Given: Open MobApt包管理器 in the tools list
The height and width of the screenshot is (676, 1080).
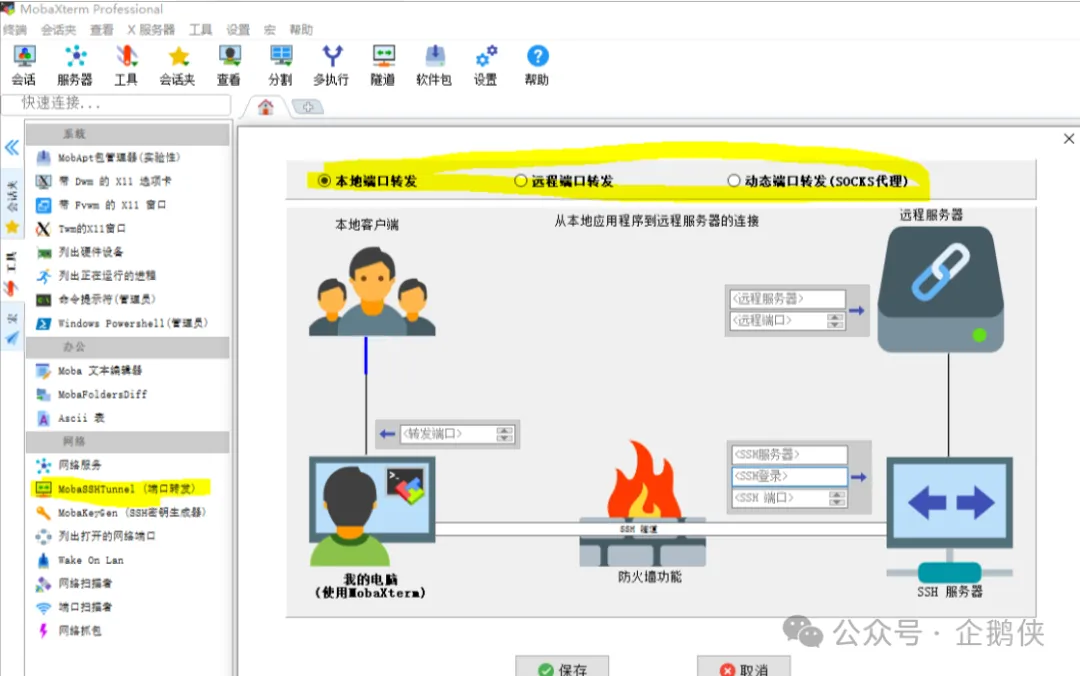Looking at the screenshot, I should click(x=108, y=158).
